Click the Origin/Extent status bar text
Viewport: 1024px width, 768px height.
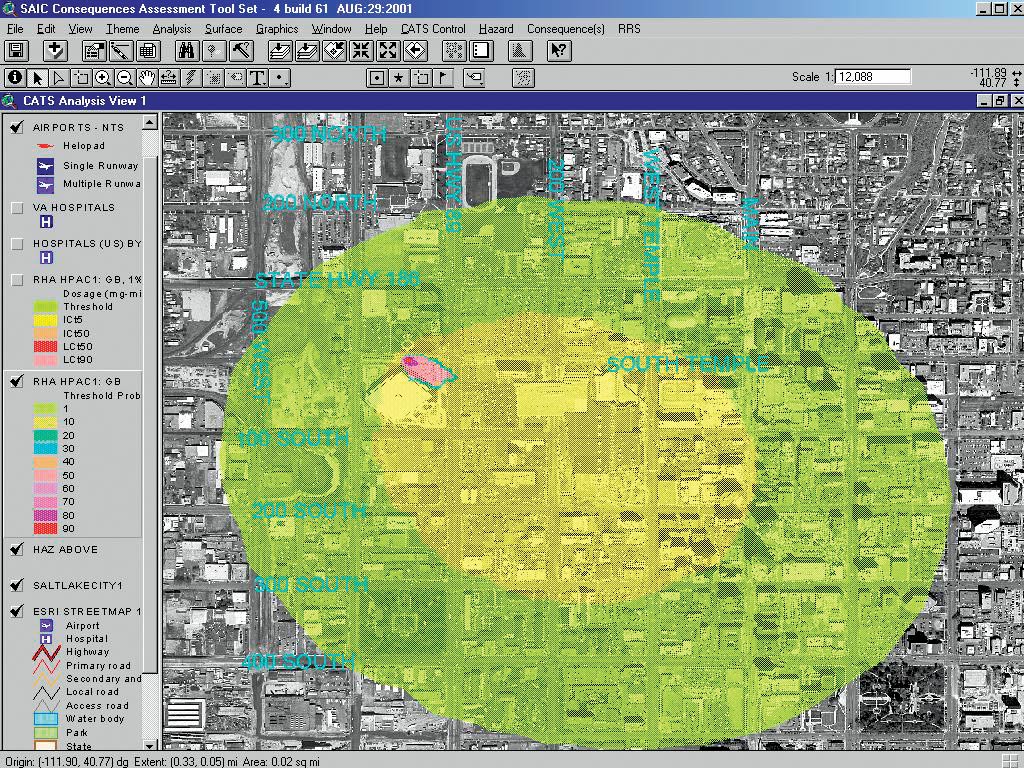click(x=162, y=761)
